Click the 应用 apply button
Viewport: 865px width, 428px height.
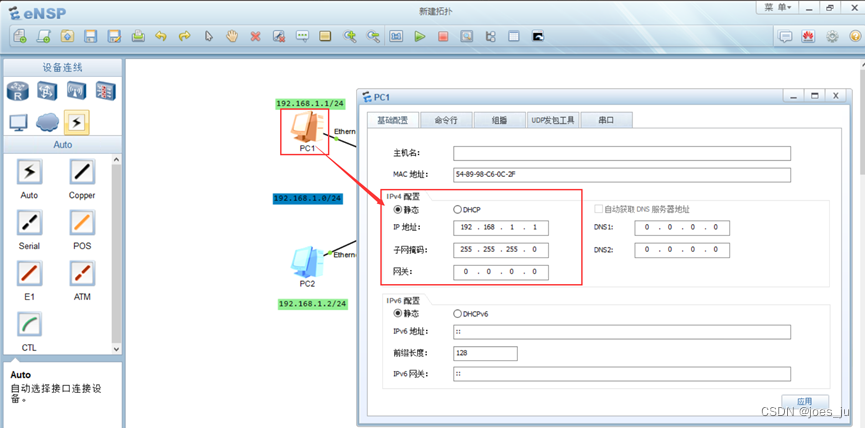point(805,402)
